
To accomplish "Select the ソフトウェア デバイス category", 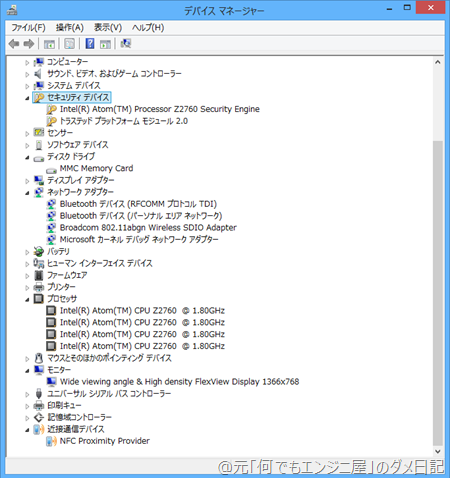I will 78,145.
